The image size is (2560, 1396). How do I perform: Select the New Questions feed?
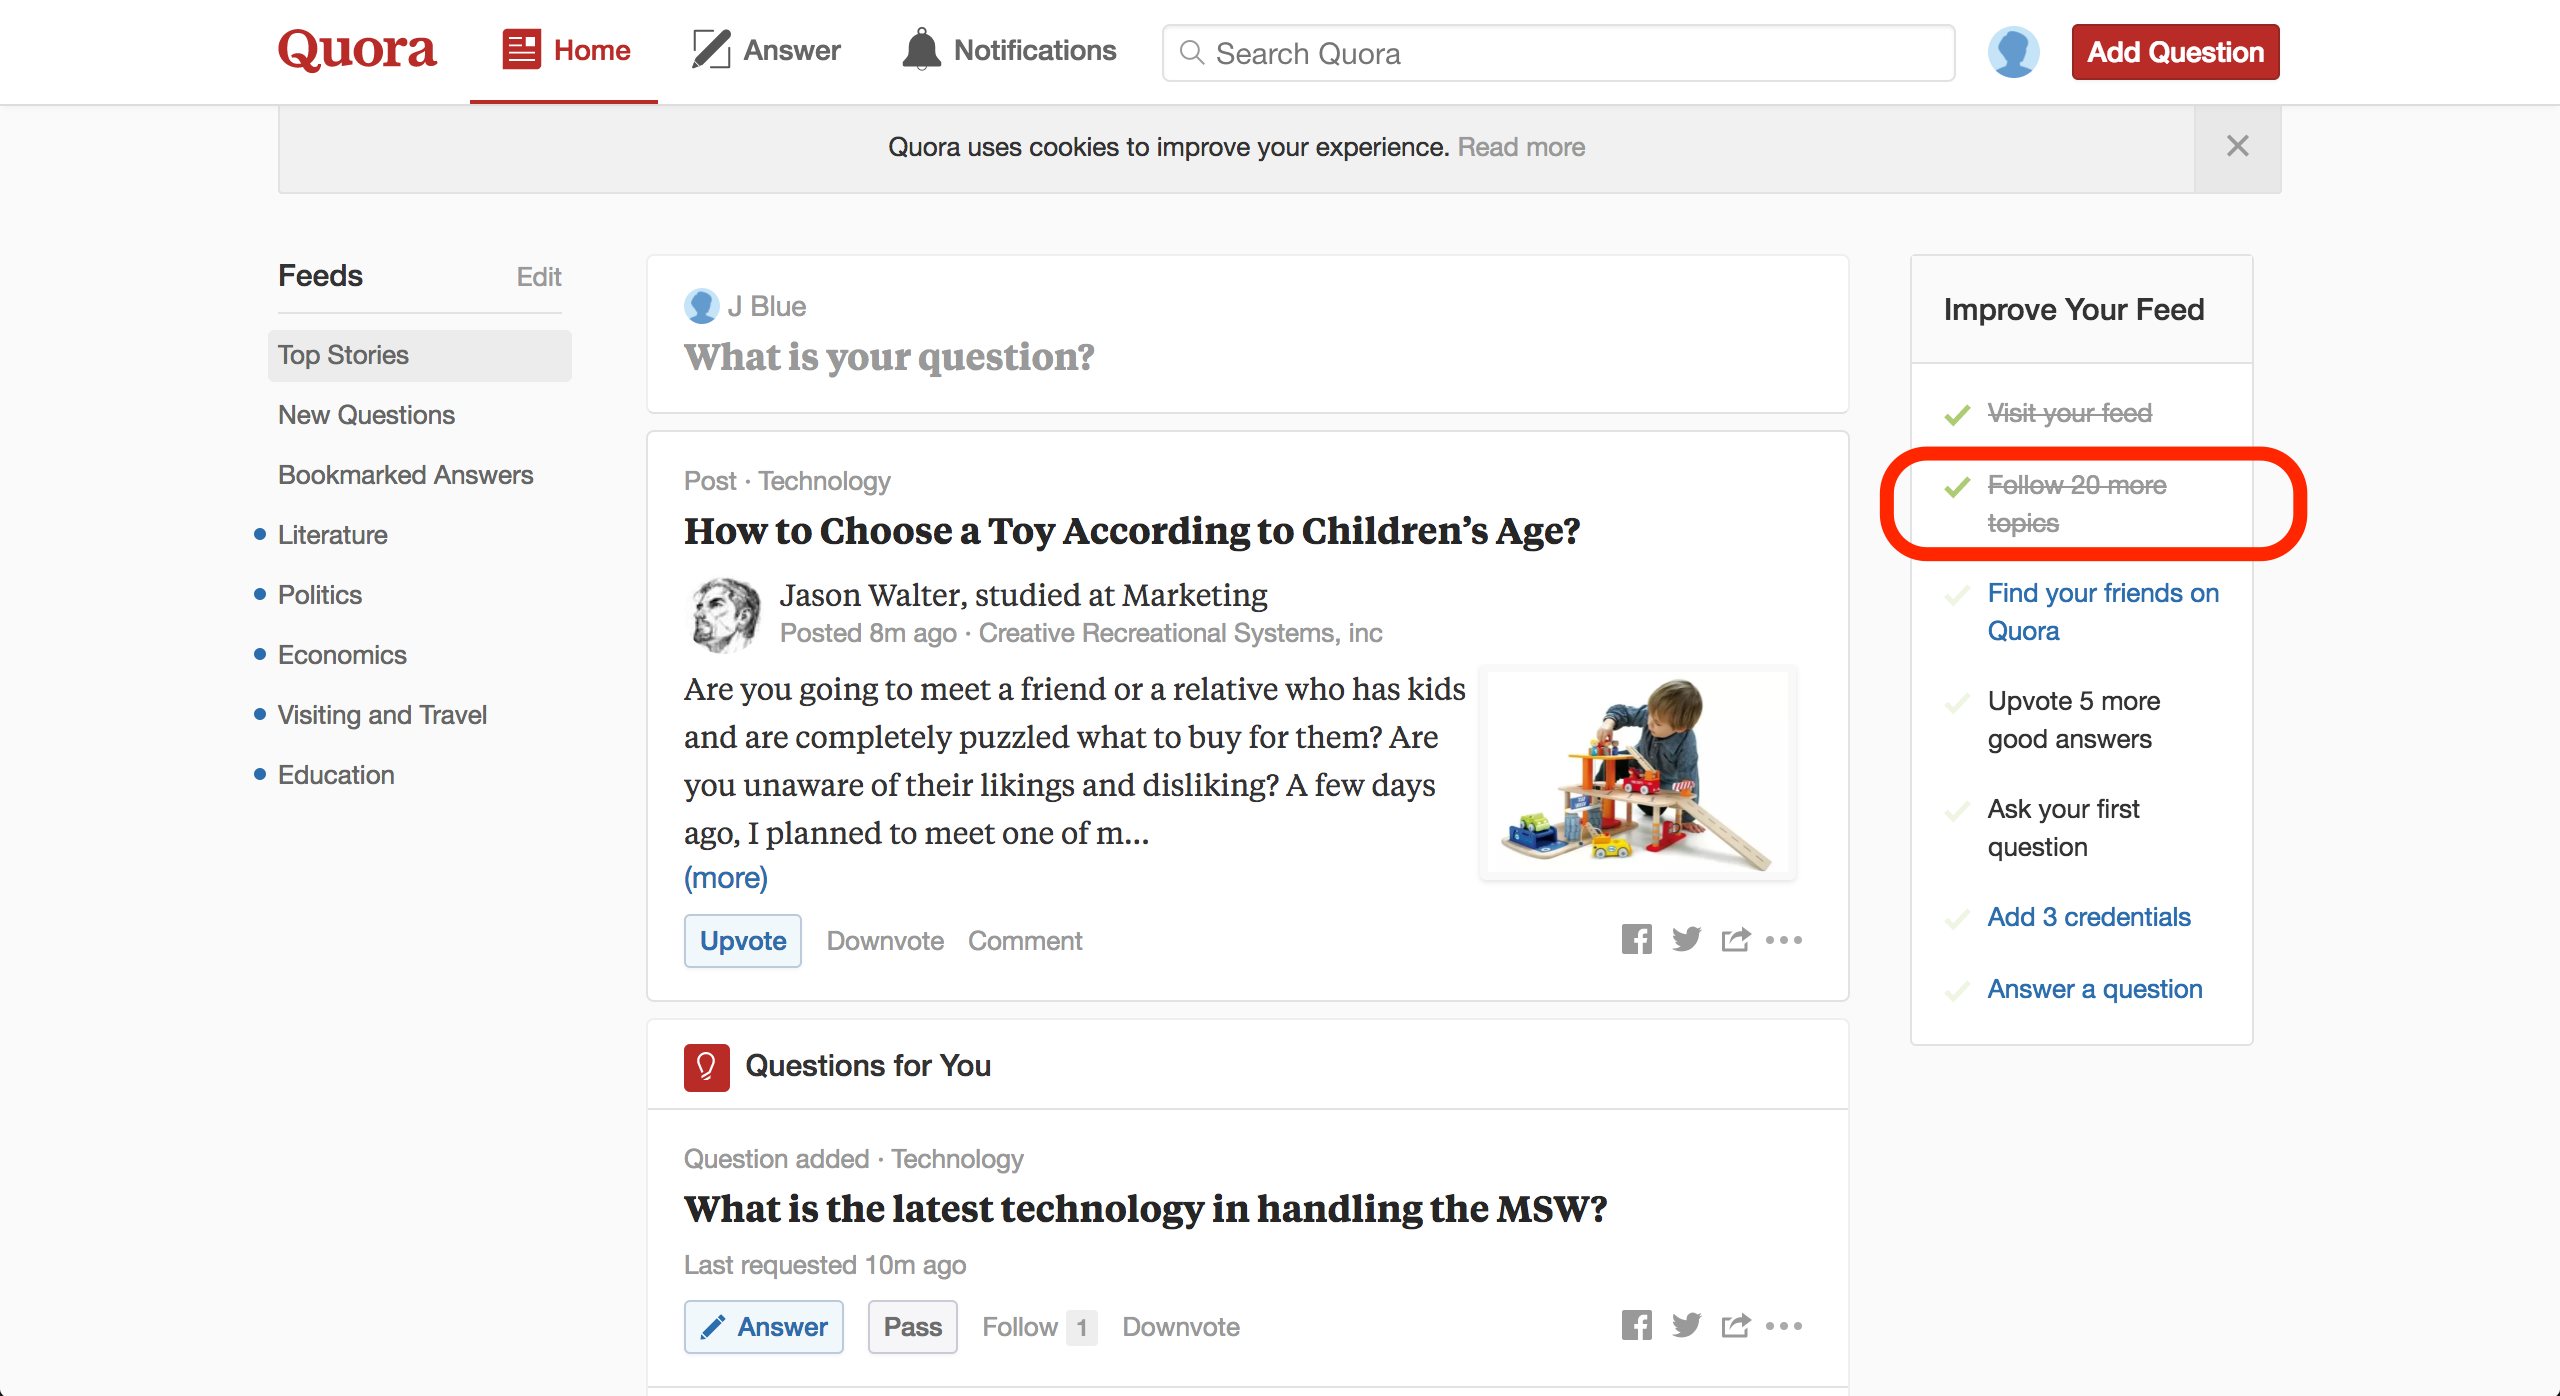click(x=366, y=415)
